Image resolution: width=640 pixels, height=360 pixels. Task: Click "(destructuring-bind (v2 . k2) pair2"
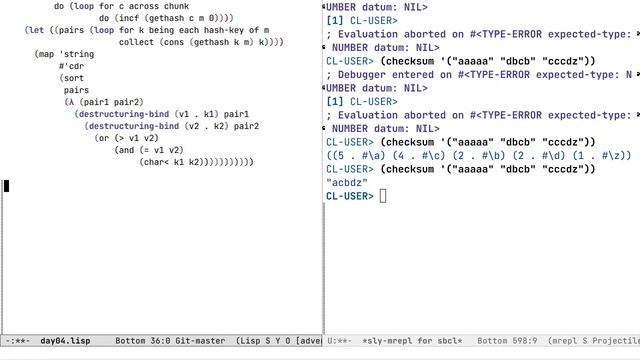(x=172, y=126)
